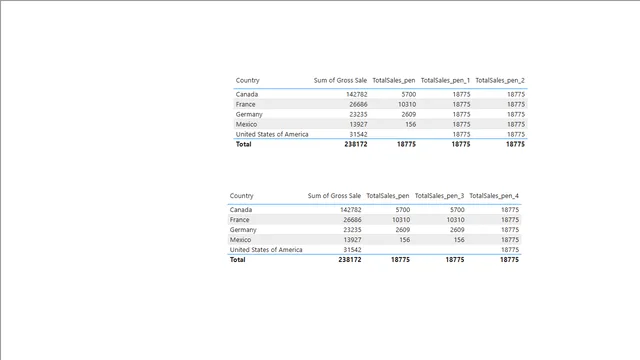Click USA's 18775 under TotalSales_pen_4
Viewport: 640px width, 360px height.
[510, 250]
